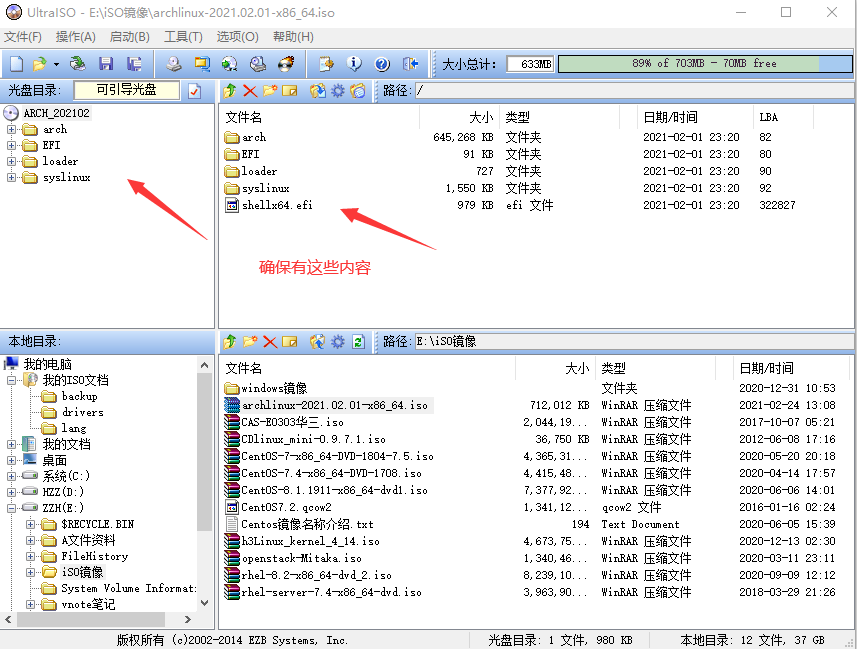Expand the 系统(C:) drive node
This screenshot has width=857, height=649.
click(11, 476)
